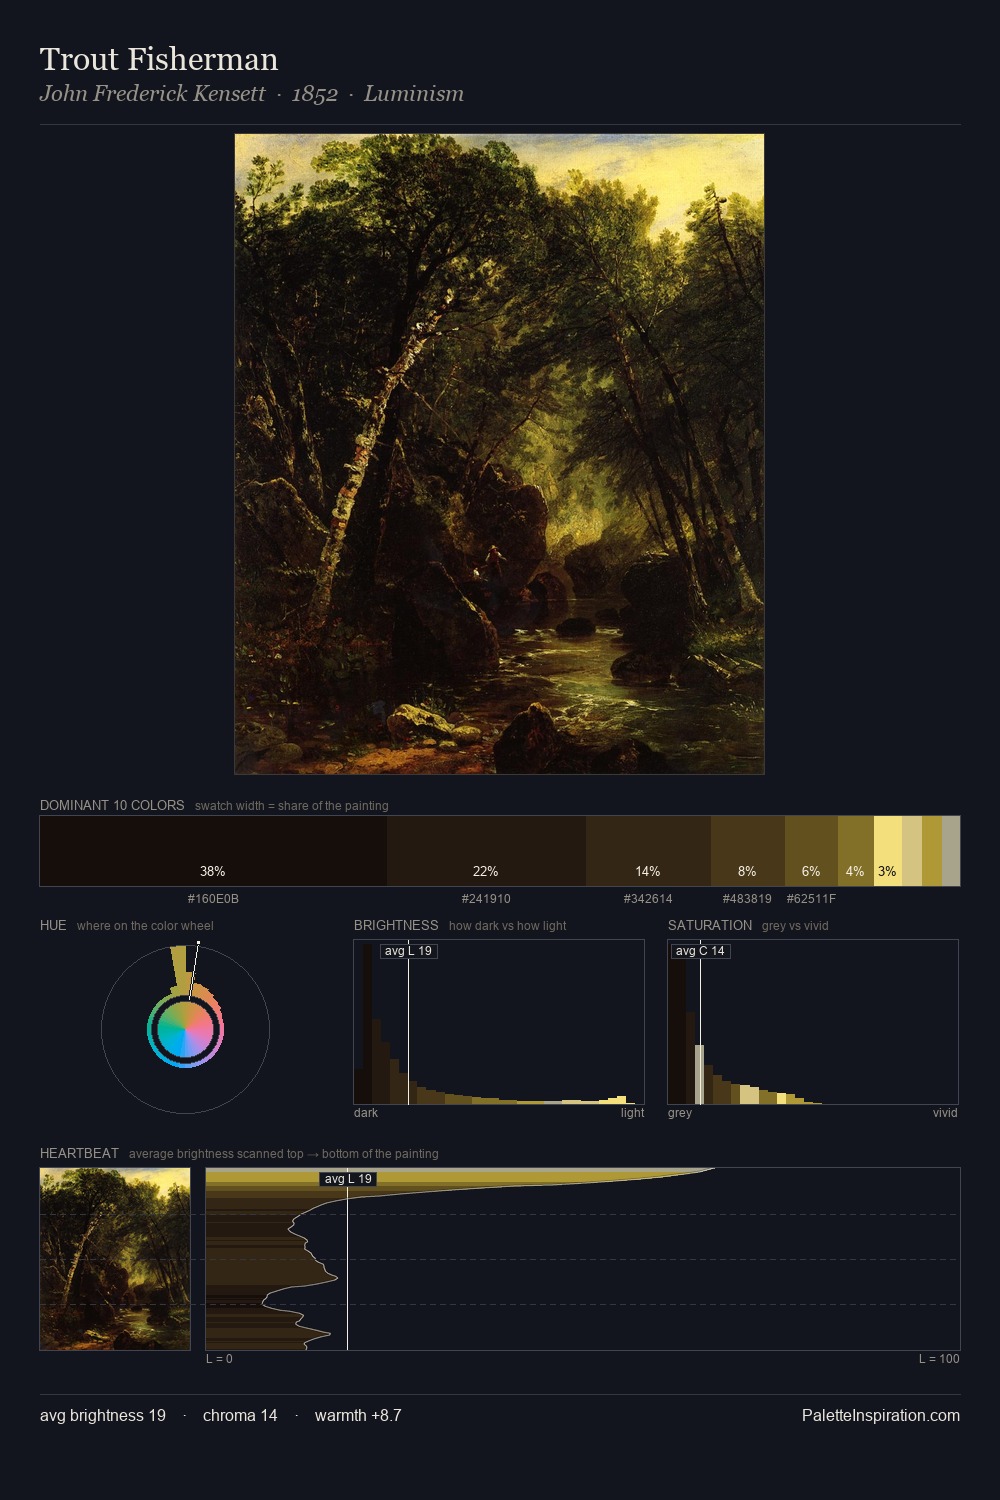1000x1500 pixels.
Task: Click the footer "warmth +8.7" stat
Action: pyautogui.click(x=358, y=1415)
